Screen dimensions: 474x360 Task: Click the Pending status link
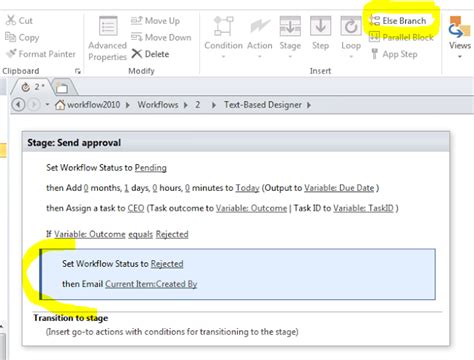[x=151, y=168]
